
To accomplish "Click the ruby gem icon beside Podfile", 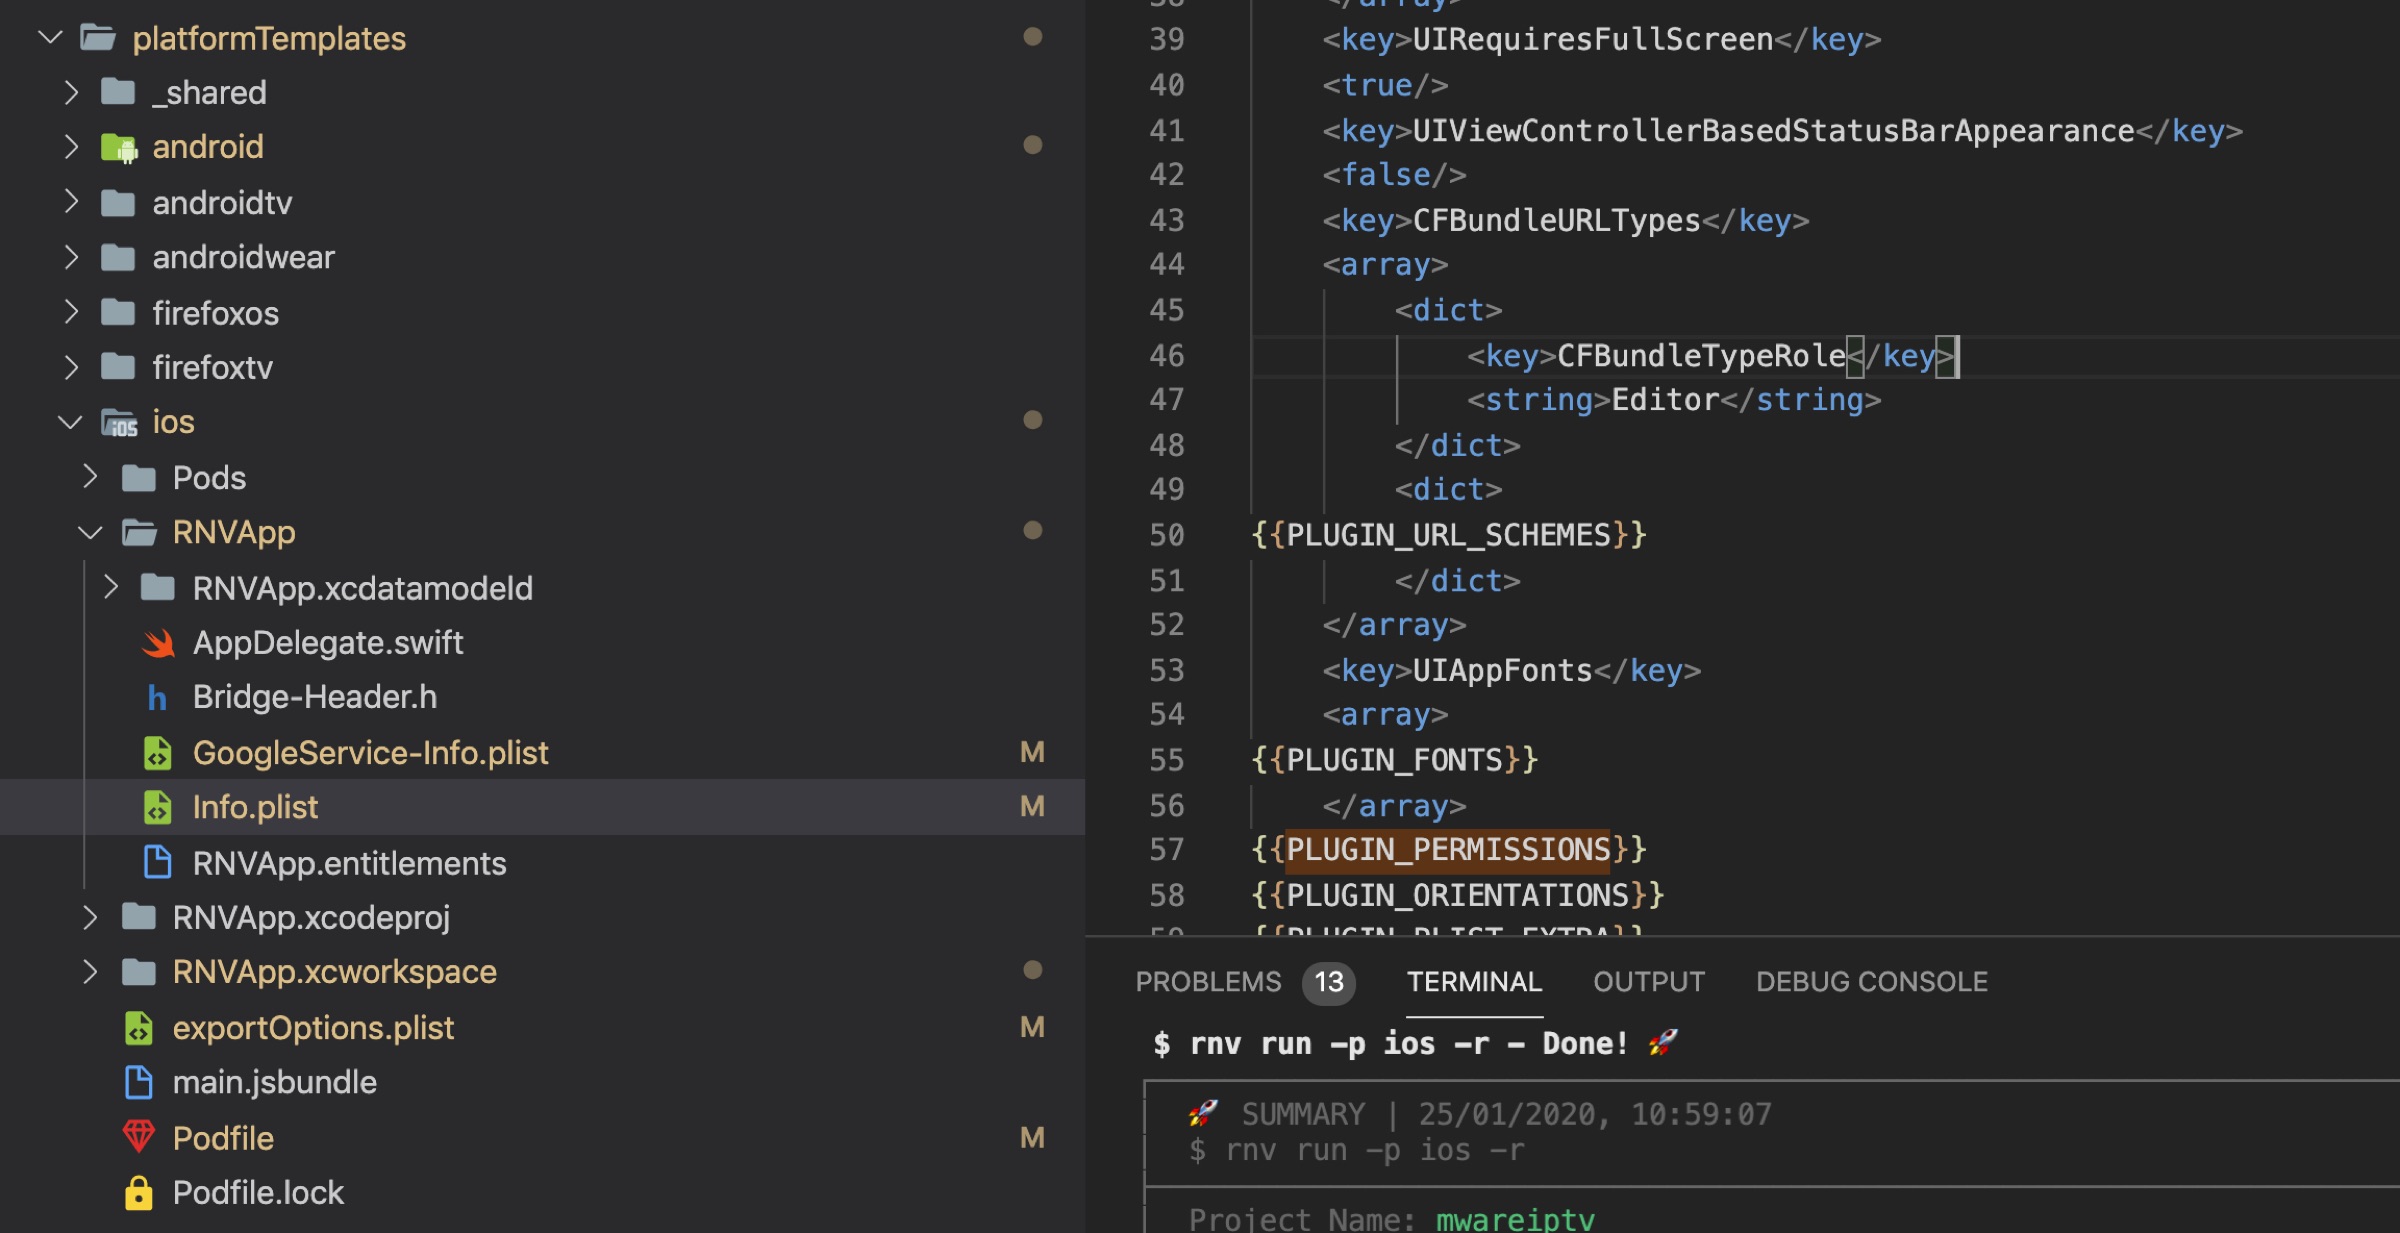I will tap(140, 1137).
